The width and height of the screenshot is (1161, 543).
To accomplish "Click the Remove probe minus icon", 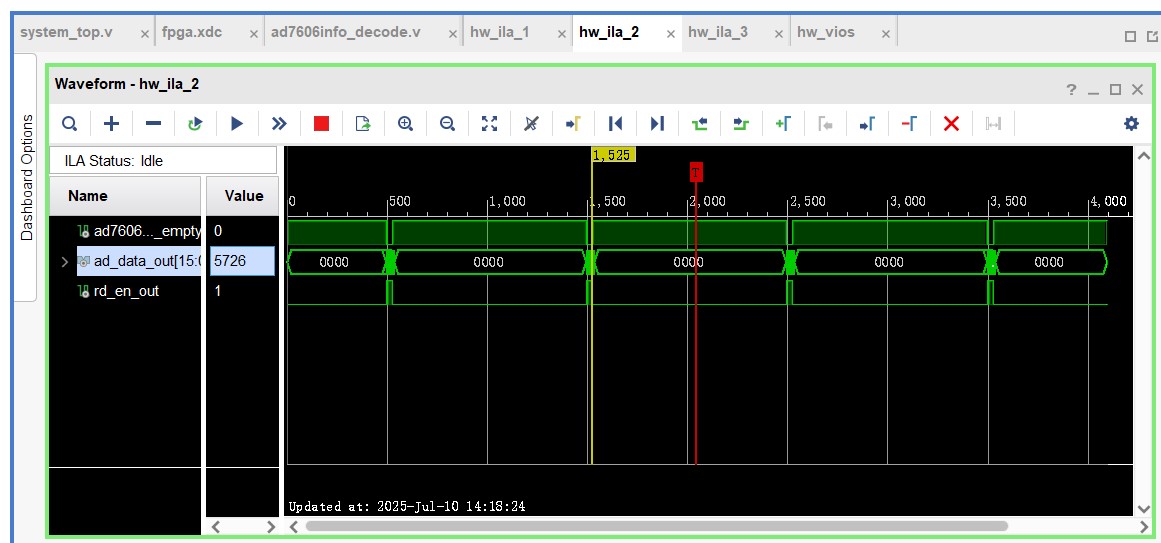I will pos(153,124).
